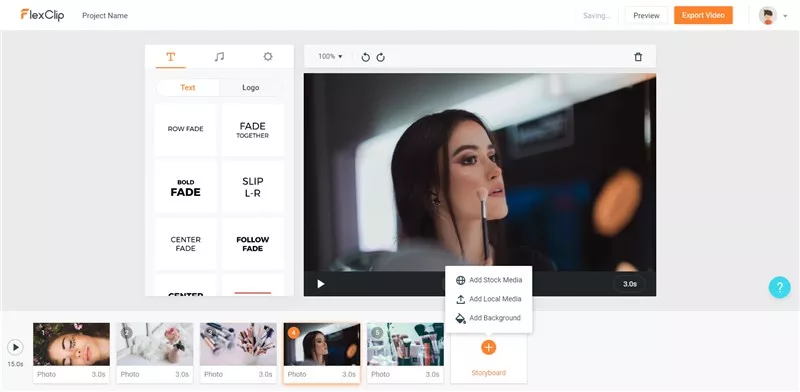
Task: Click the Photo label under clip 5
Action: (x=380, y=374)
